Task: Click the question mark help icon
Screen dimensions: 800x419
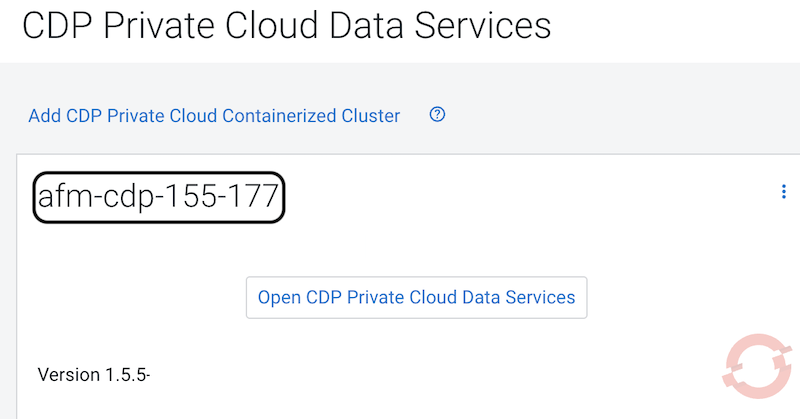Action: 437,115
